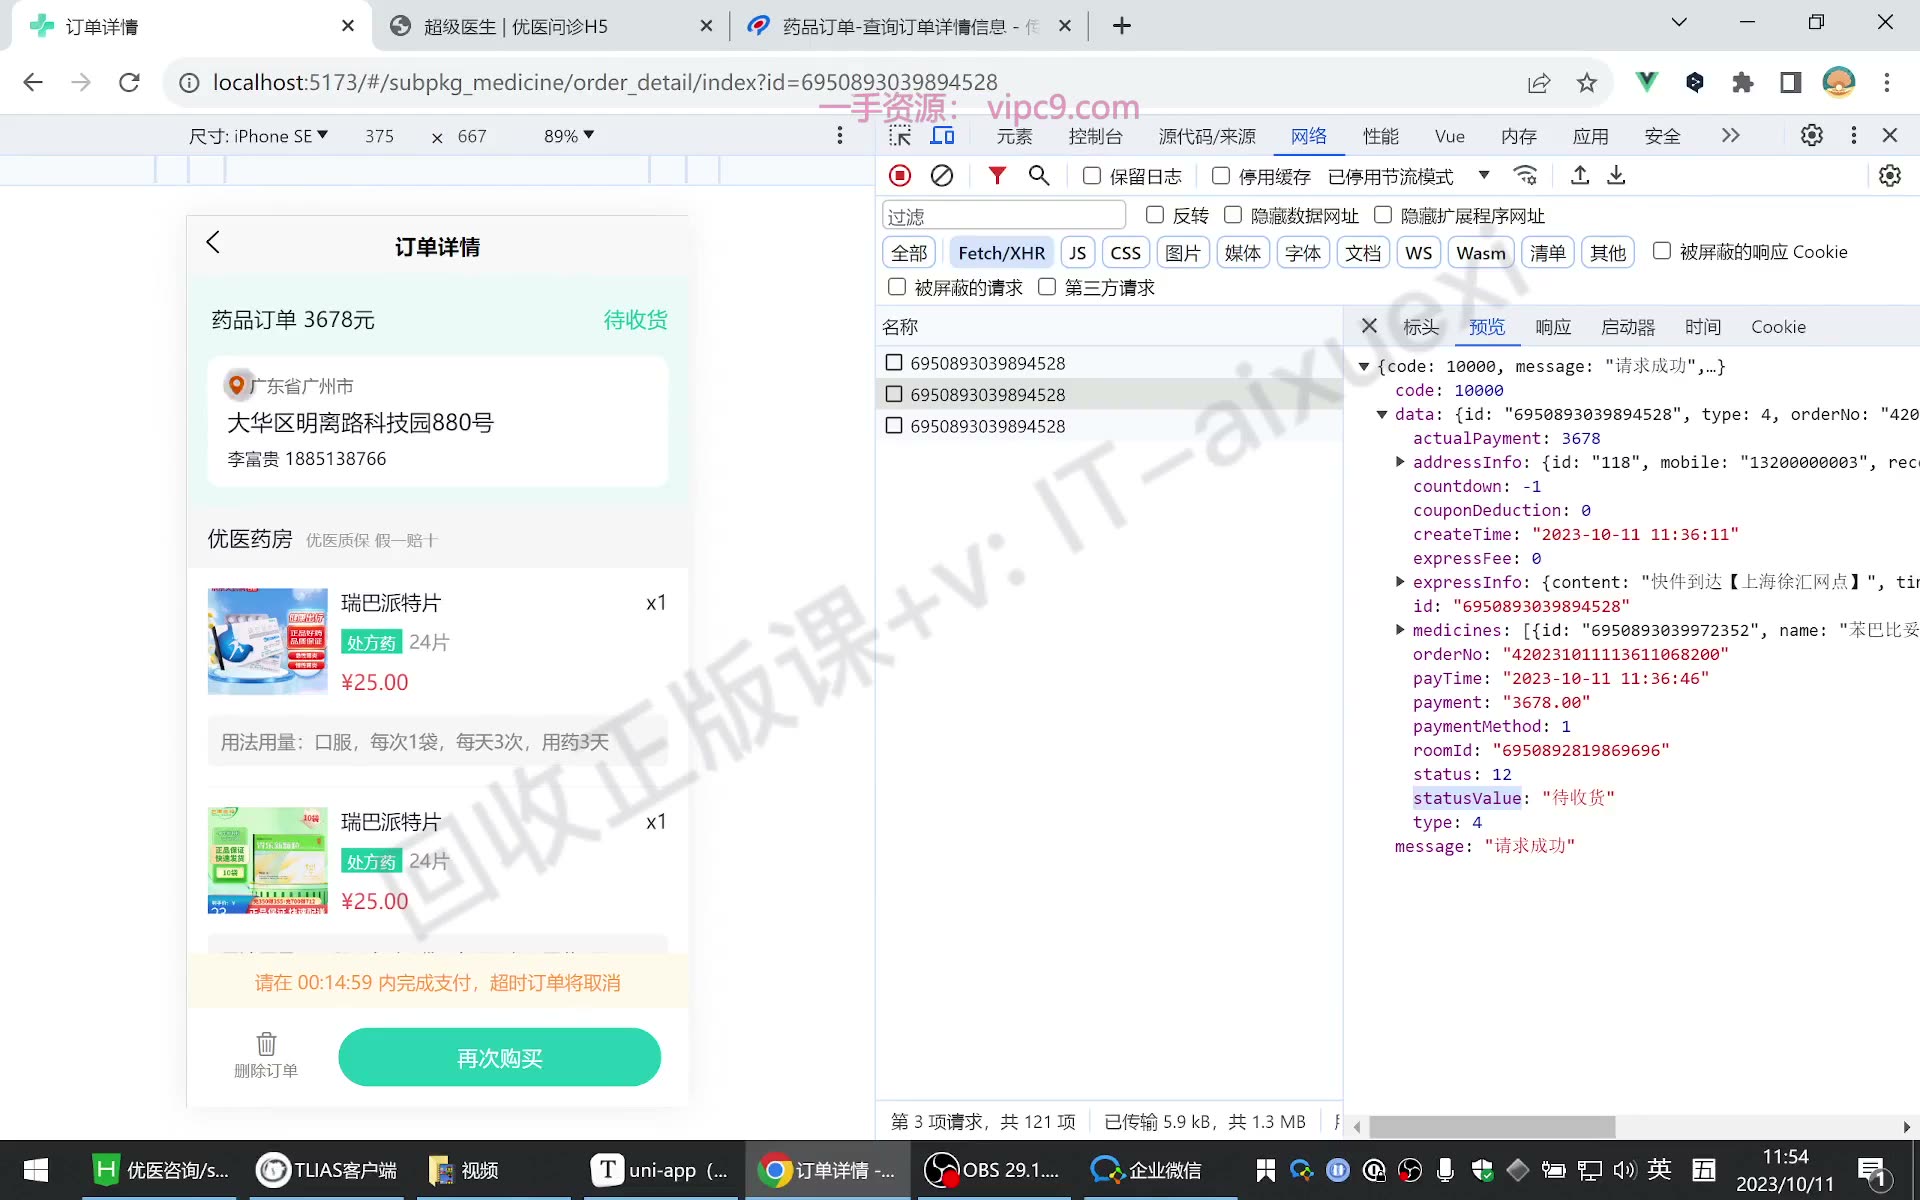Open the 标头 headers tab
This screenshot has width=1920, height=1200.
(1421, 327)
